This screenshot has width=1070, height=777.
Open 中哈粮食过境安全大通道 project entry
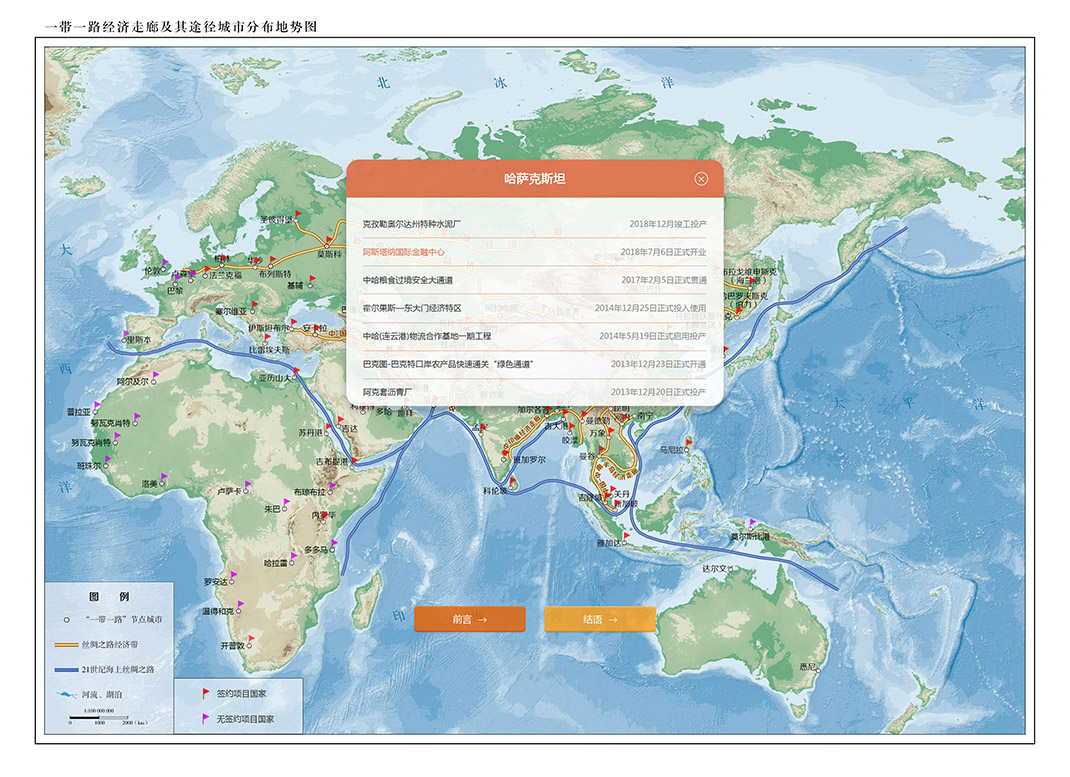tap(407, 280)
